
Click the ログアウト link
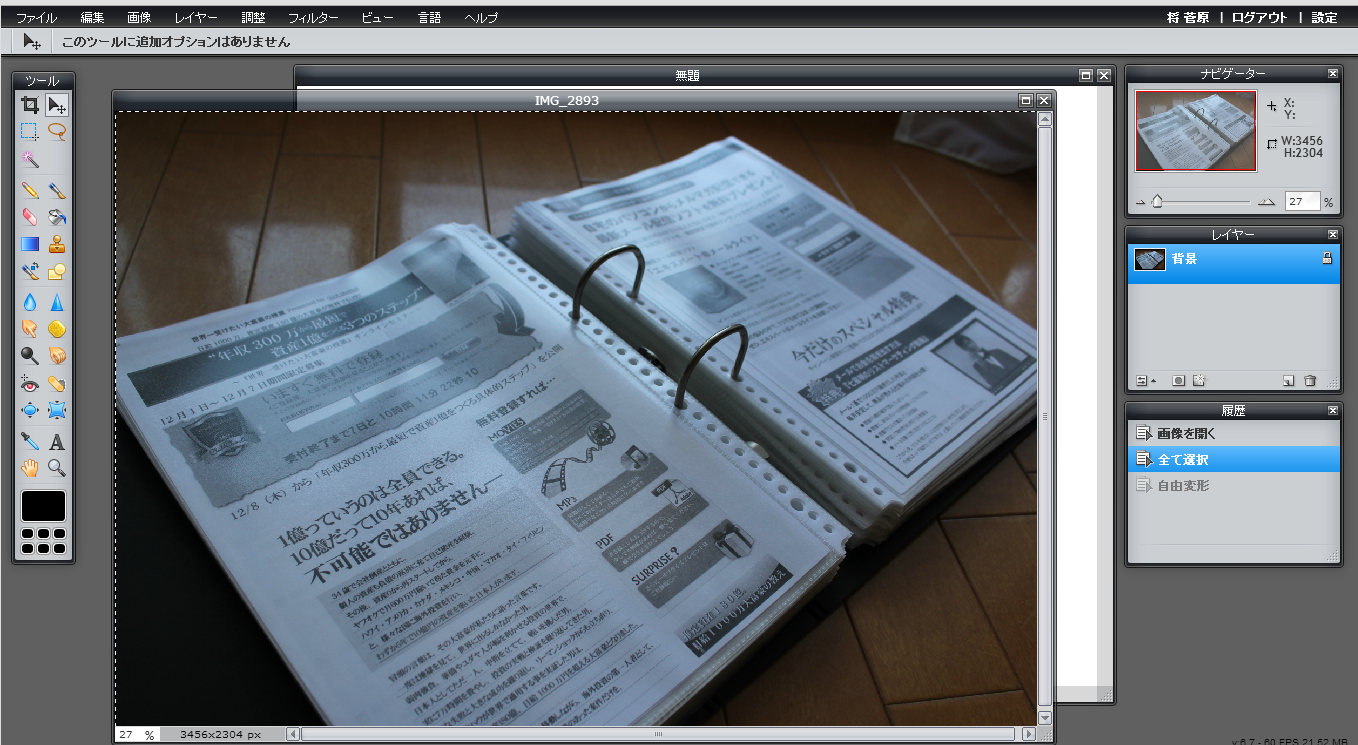pyautogui.click(x=1259, y=18)
